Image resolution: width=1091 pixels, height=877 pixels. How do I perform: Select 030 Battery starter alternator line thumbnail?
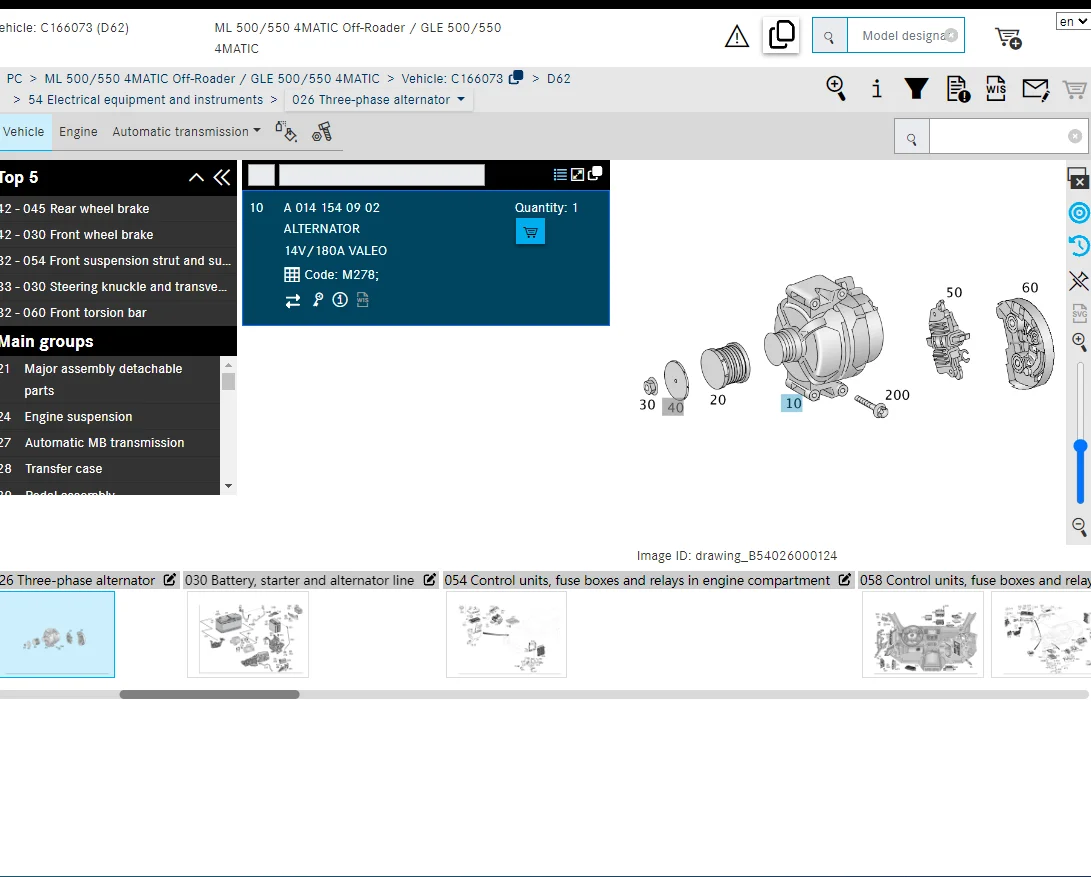tap(248, 634)
